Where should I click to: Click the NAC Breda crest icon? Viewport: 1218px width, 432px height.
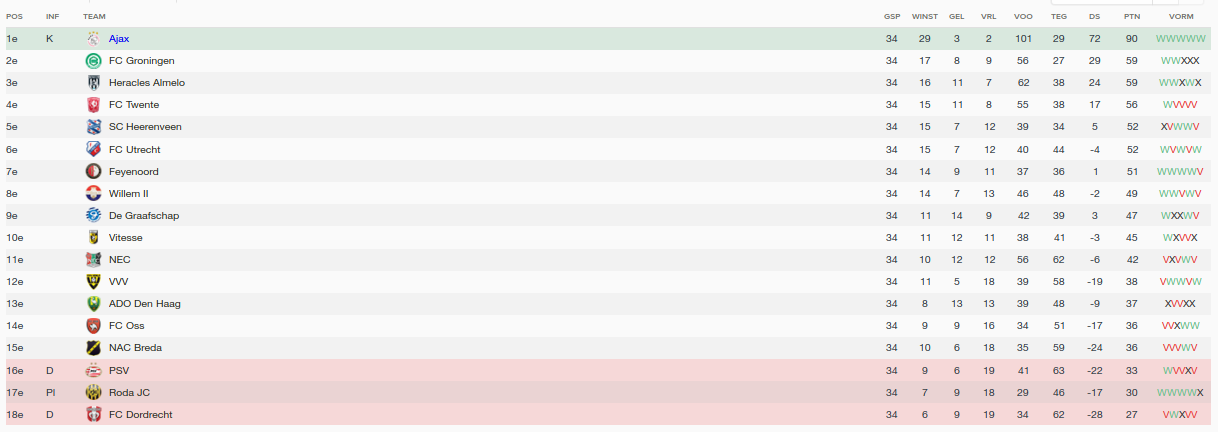(93, 348)
